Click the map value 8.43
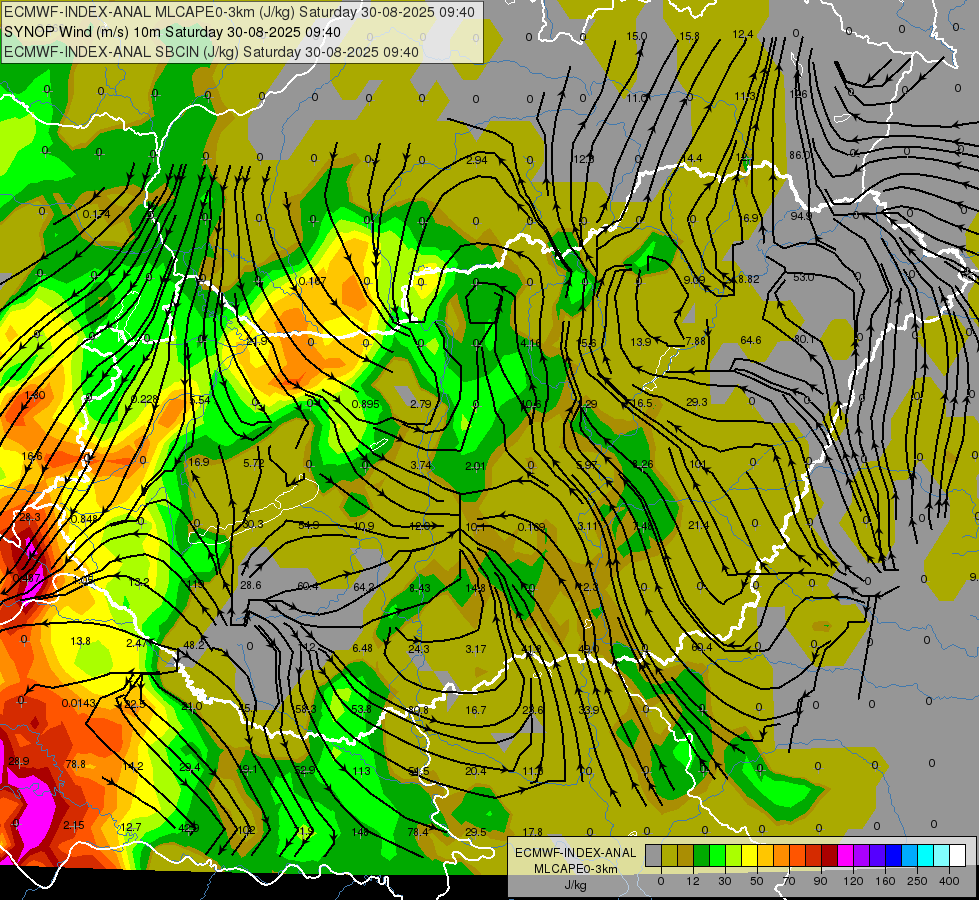This screenshot has width=979, height=900. (x=420, y=588)
